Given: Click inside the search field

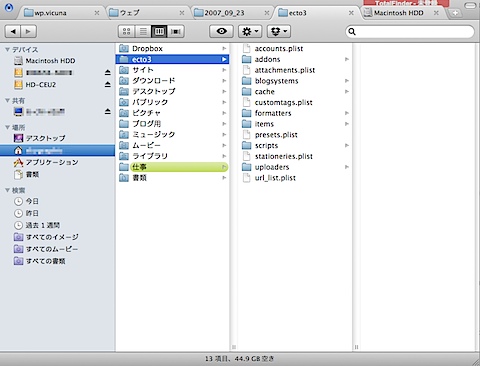Looking at the screenshot, I should point(410,32).
